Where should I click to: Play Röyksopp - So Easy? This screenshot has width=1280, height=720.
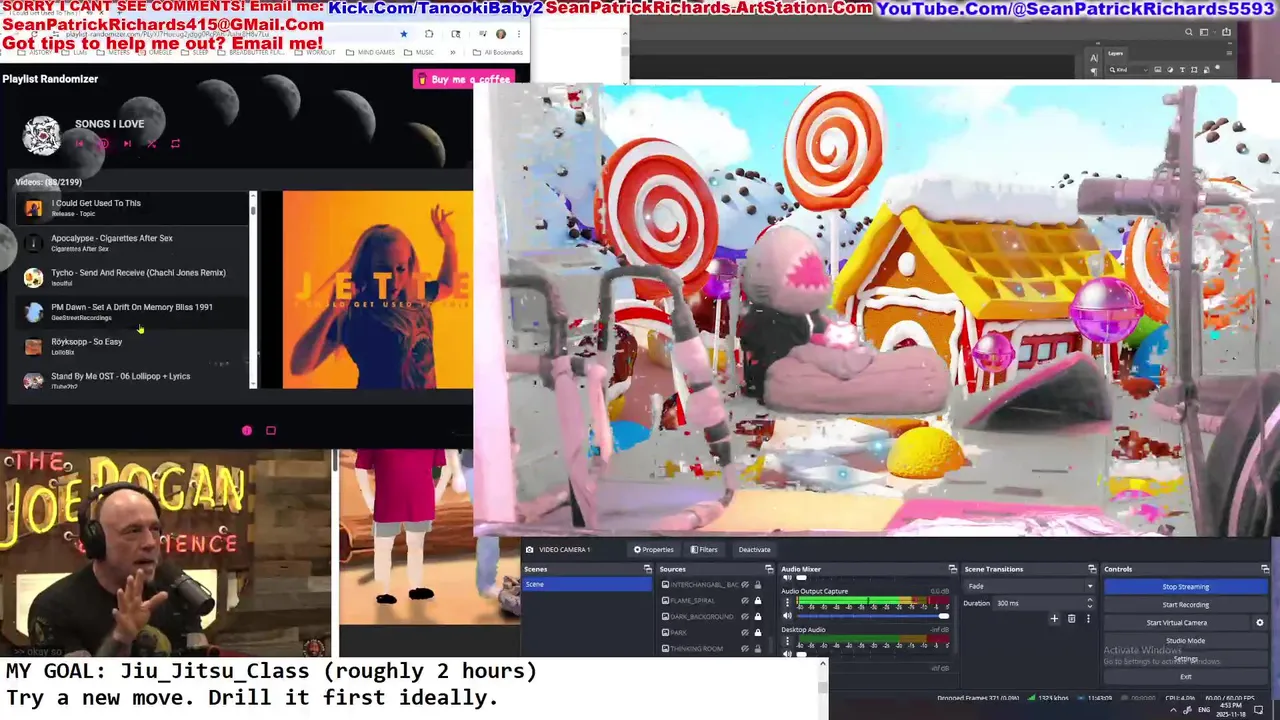[130, 346]
